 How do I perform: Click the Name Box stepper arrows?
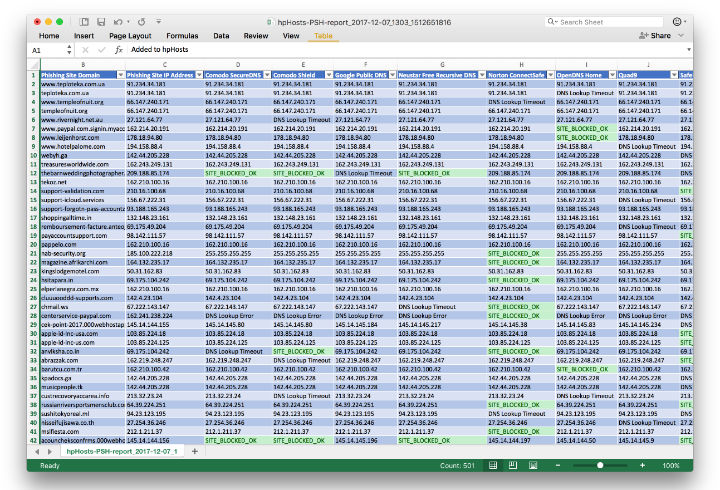point(69,50)
